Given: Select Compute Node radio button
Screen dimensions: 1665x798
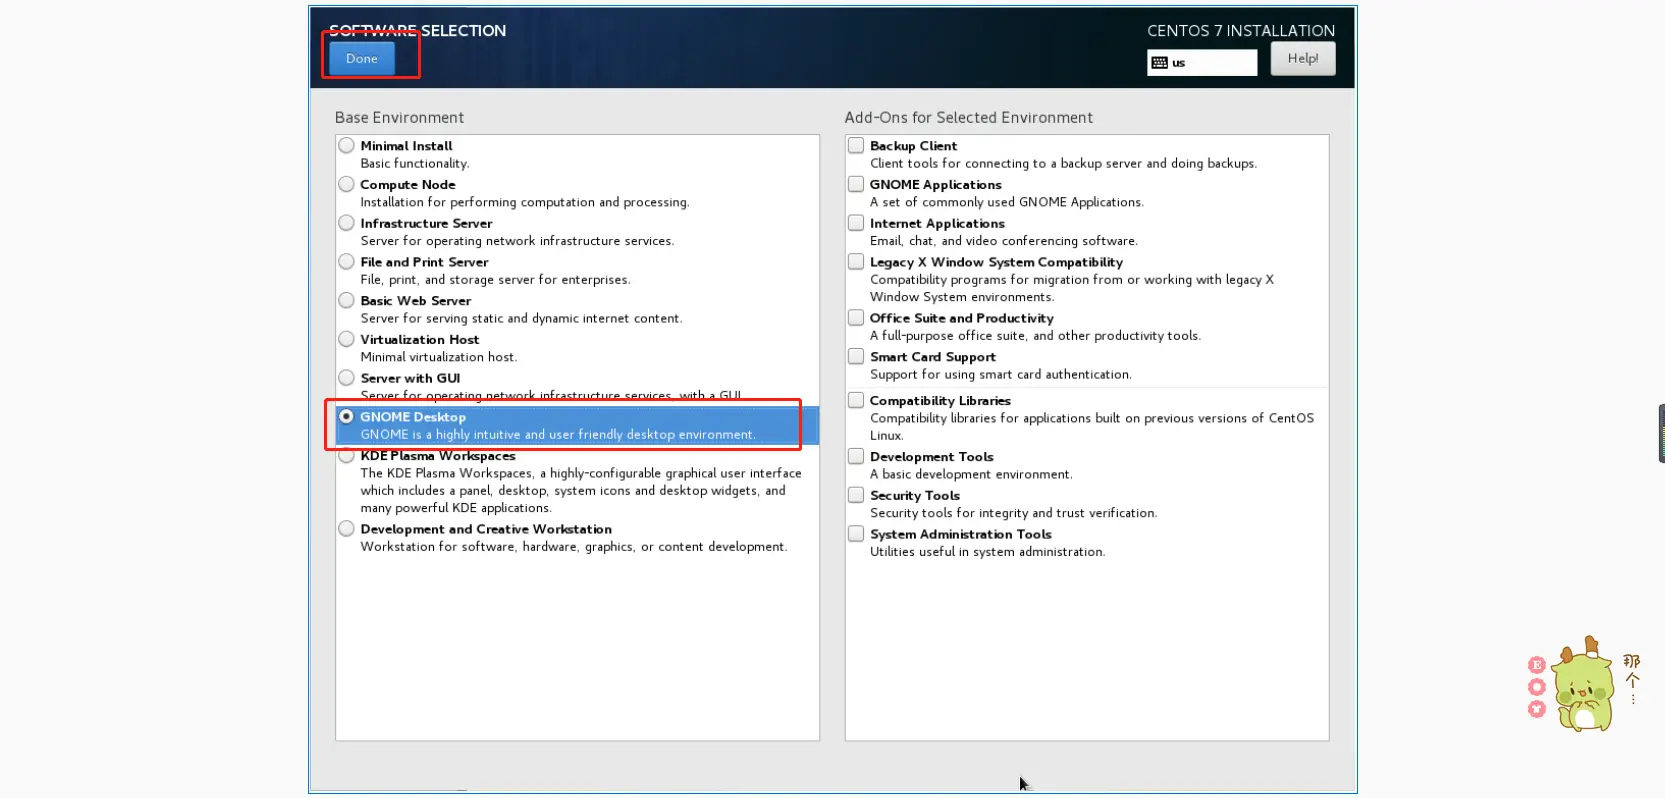Looking at the screenshot, I should tap(346, 184).
